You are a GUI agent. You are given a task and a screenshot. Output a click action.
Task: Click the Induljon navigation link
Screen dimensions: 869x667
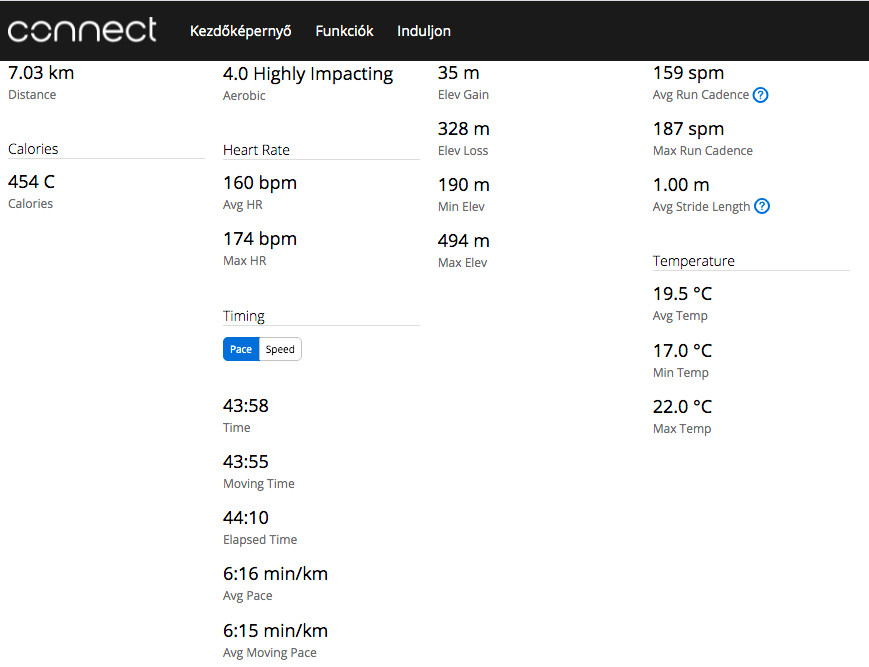tap(424, 31)
